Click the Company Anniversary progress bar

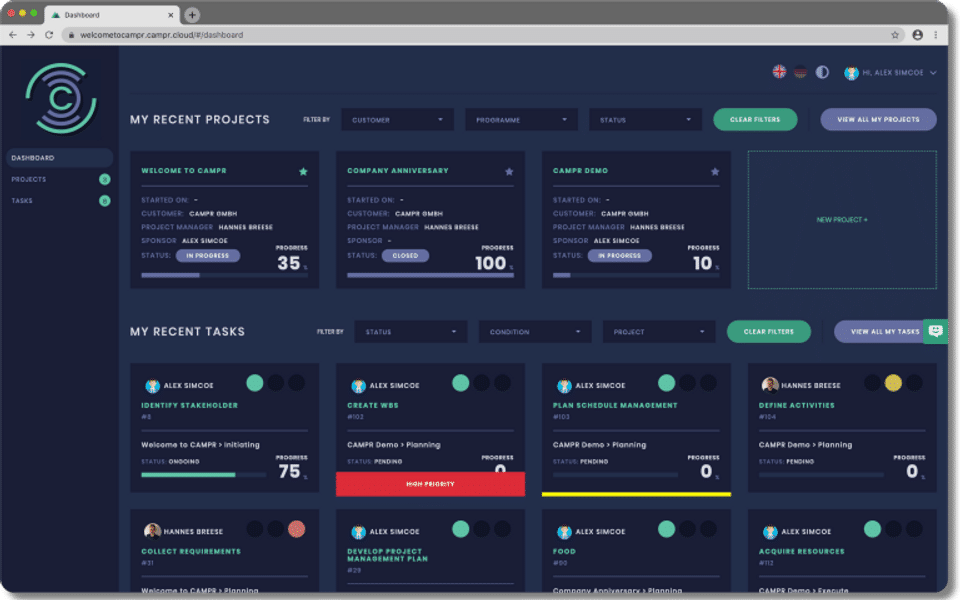(430, 276)
